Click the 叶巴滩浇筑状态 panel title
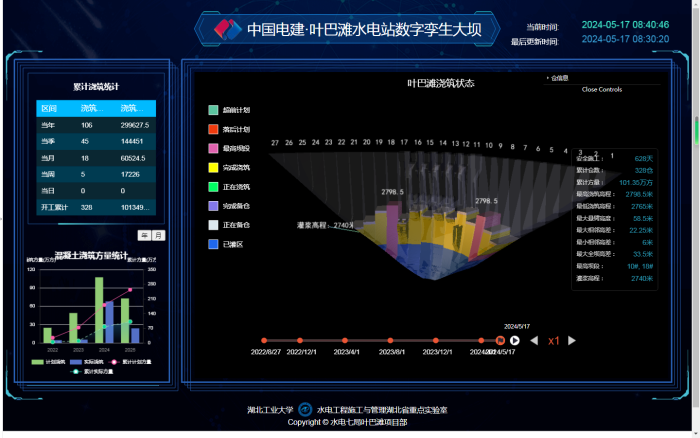Screen dimensions: 700x438 click(441, 83)
